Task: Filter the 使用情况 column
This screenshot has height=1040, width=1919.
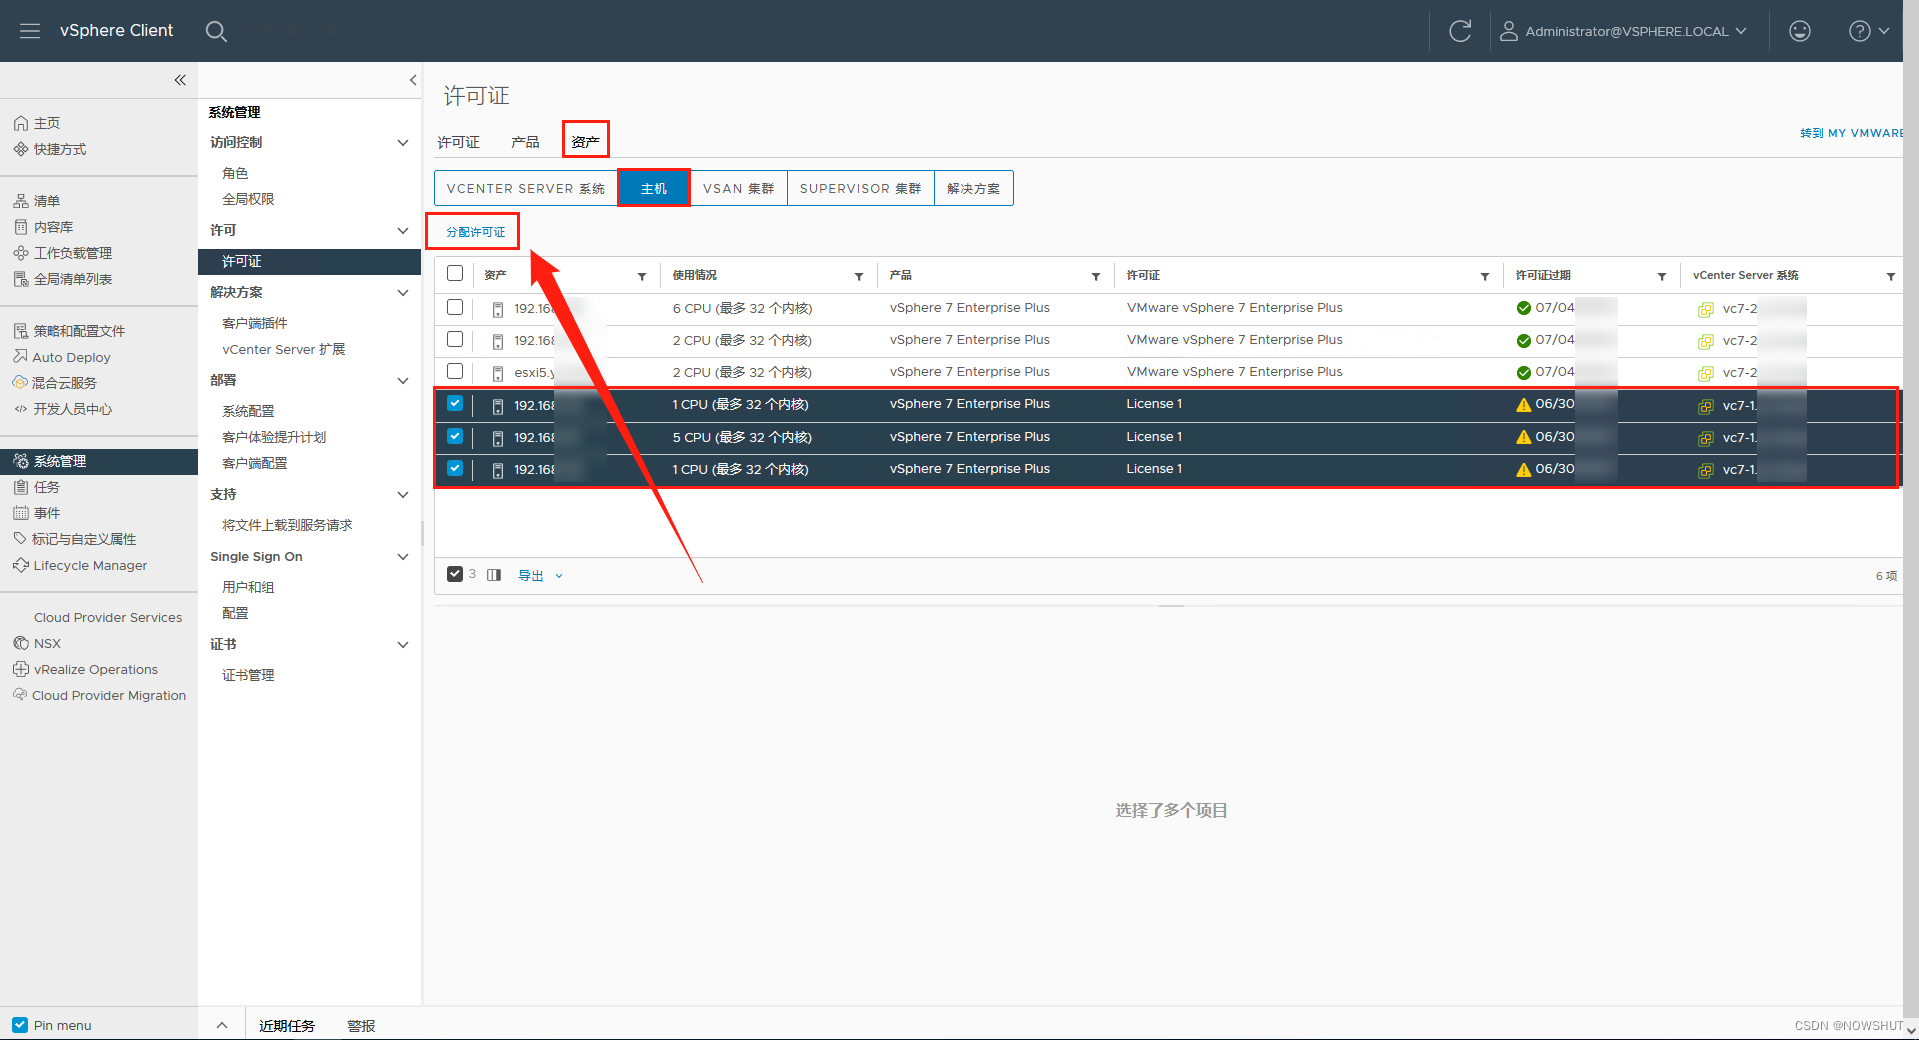Action: point(859,276)
